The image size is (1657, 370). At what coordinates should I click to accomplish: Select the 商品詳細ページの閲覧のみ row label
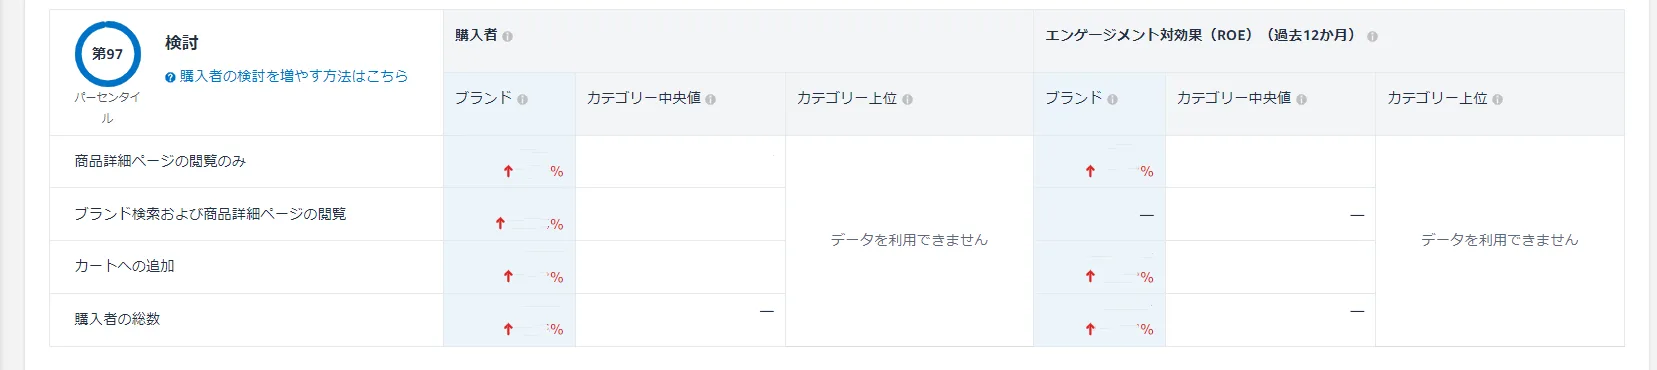160,161
